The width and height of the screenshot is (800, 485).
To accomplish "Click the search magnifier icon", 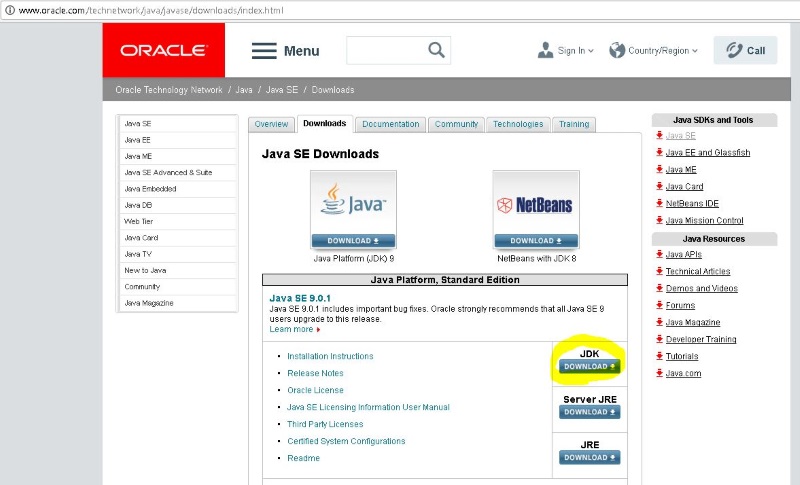I will coord(436,50).
